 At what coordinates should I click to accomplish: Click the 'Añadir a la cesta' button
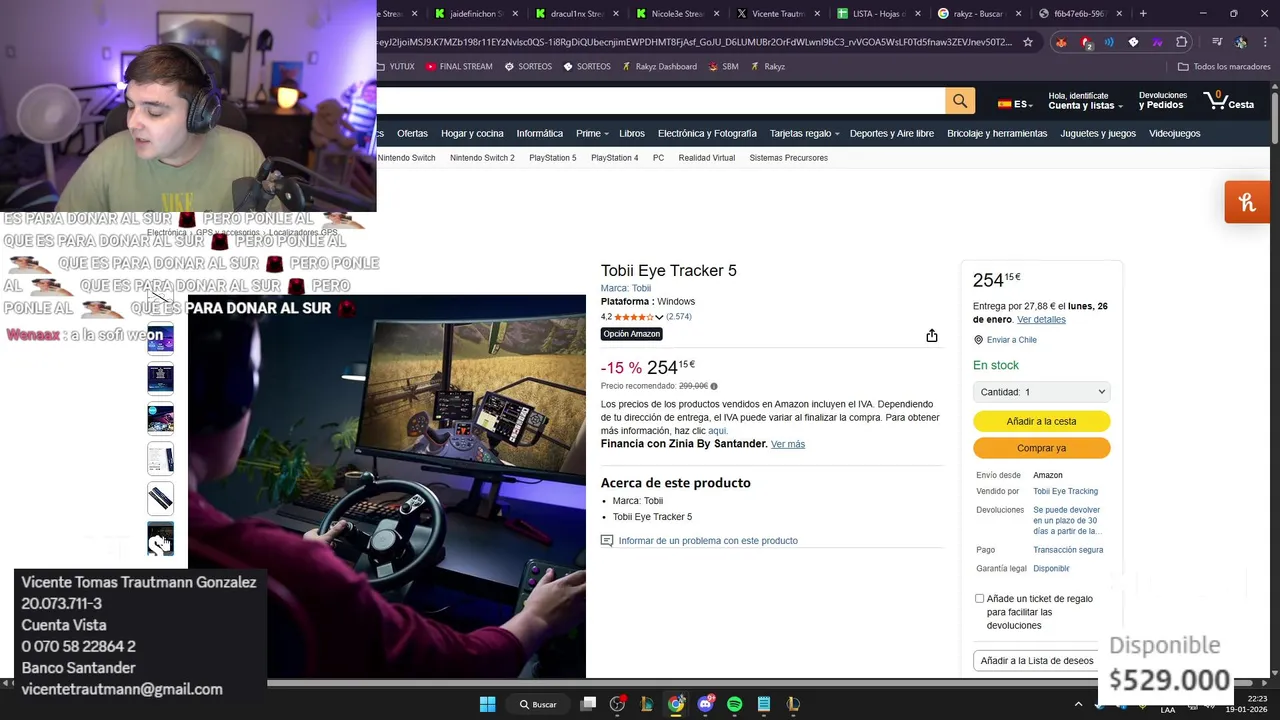point(1041,421)
